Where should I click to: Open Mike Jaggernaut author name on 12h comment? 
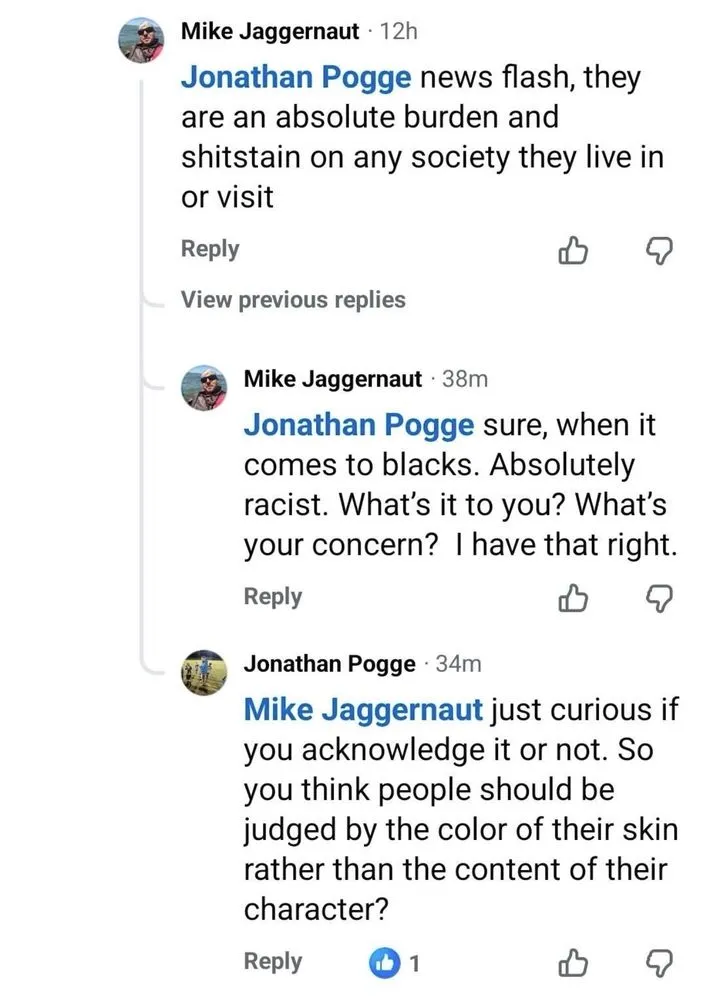(x=269, y=32)
